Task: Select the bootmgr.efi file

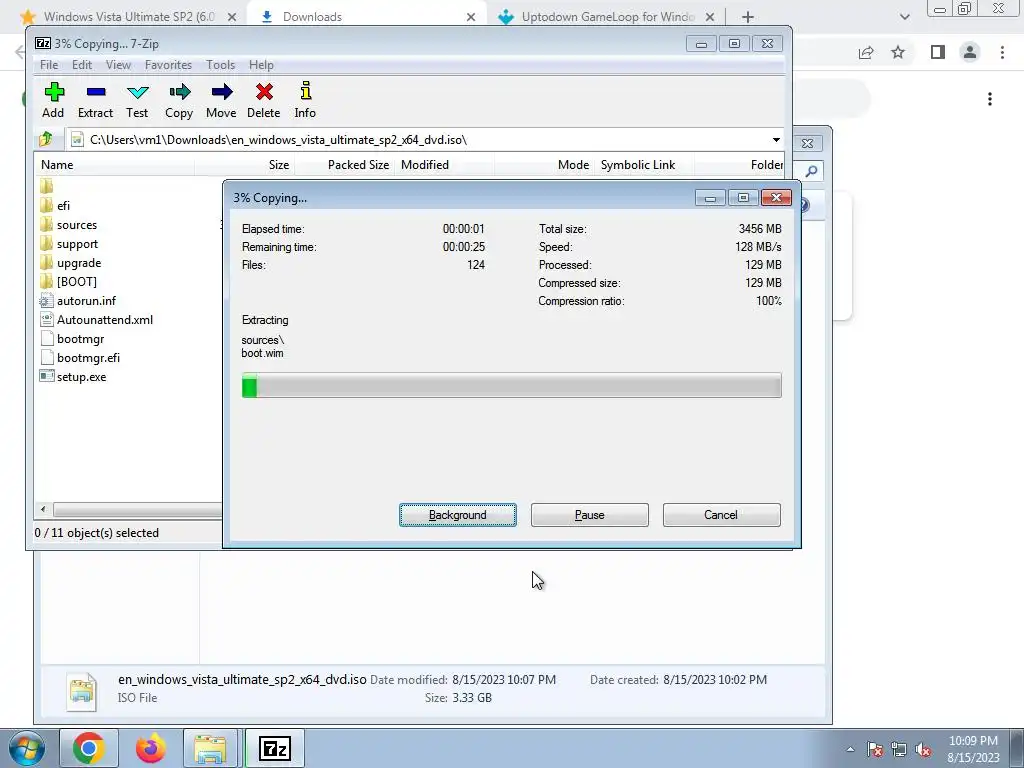Action: pos(88,357)
